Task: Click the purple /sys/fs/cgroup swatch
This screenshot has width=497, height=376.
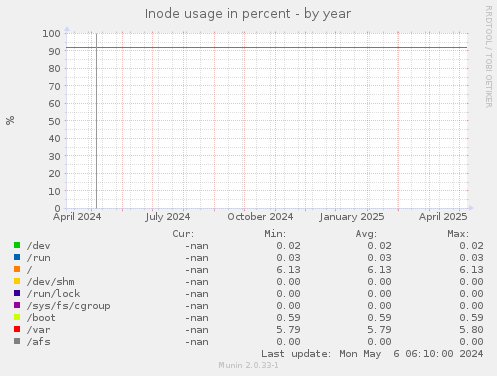Action: click(x=17, y=305)
